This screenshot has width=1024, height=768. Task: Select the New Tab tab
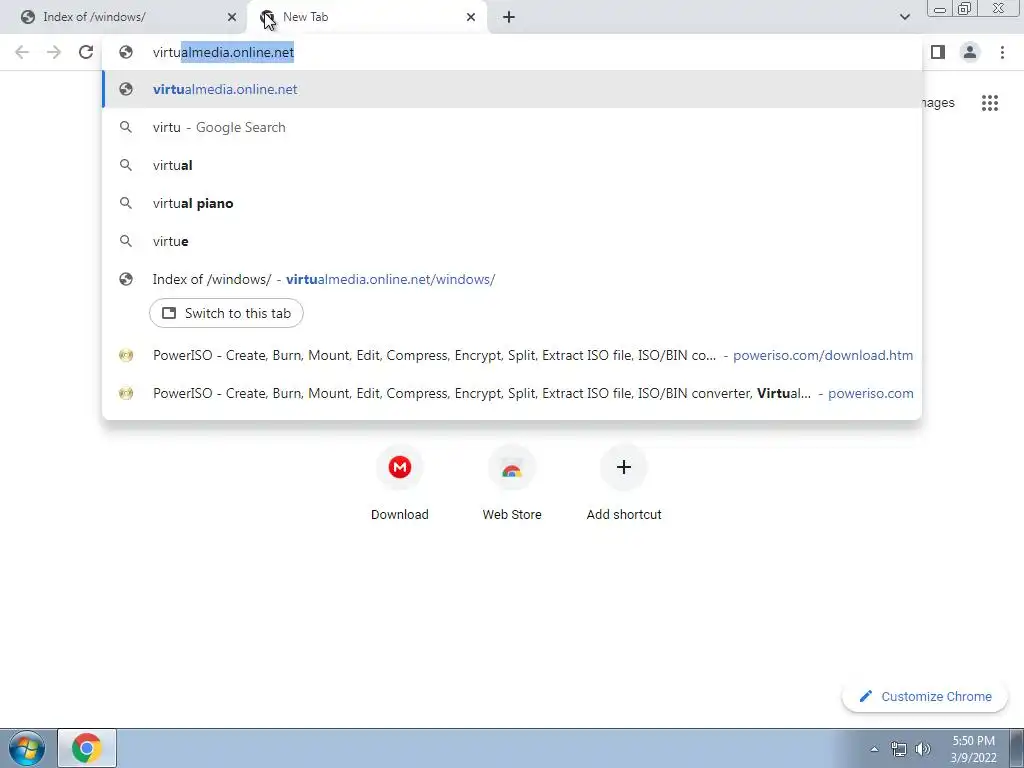coord(366,17)
